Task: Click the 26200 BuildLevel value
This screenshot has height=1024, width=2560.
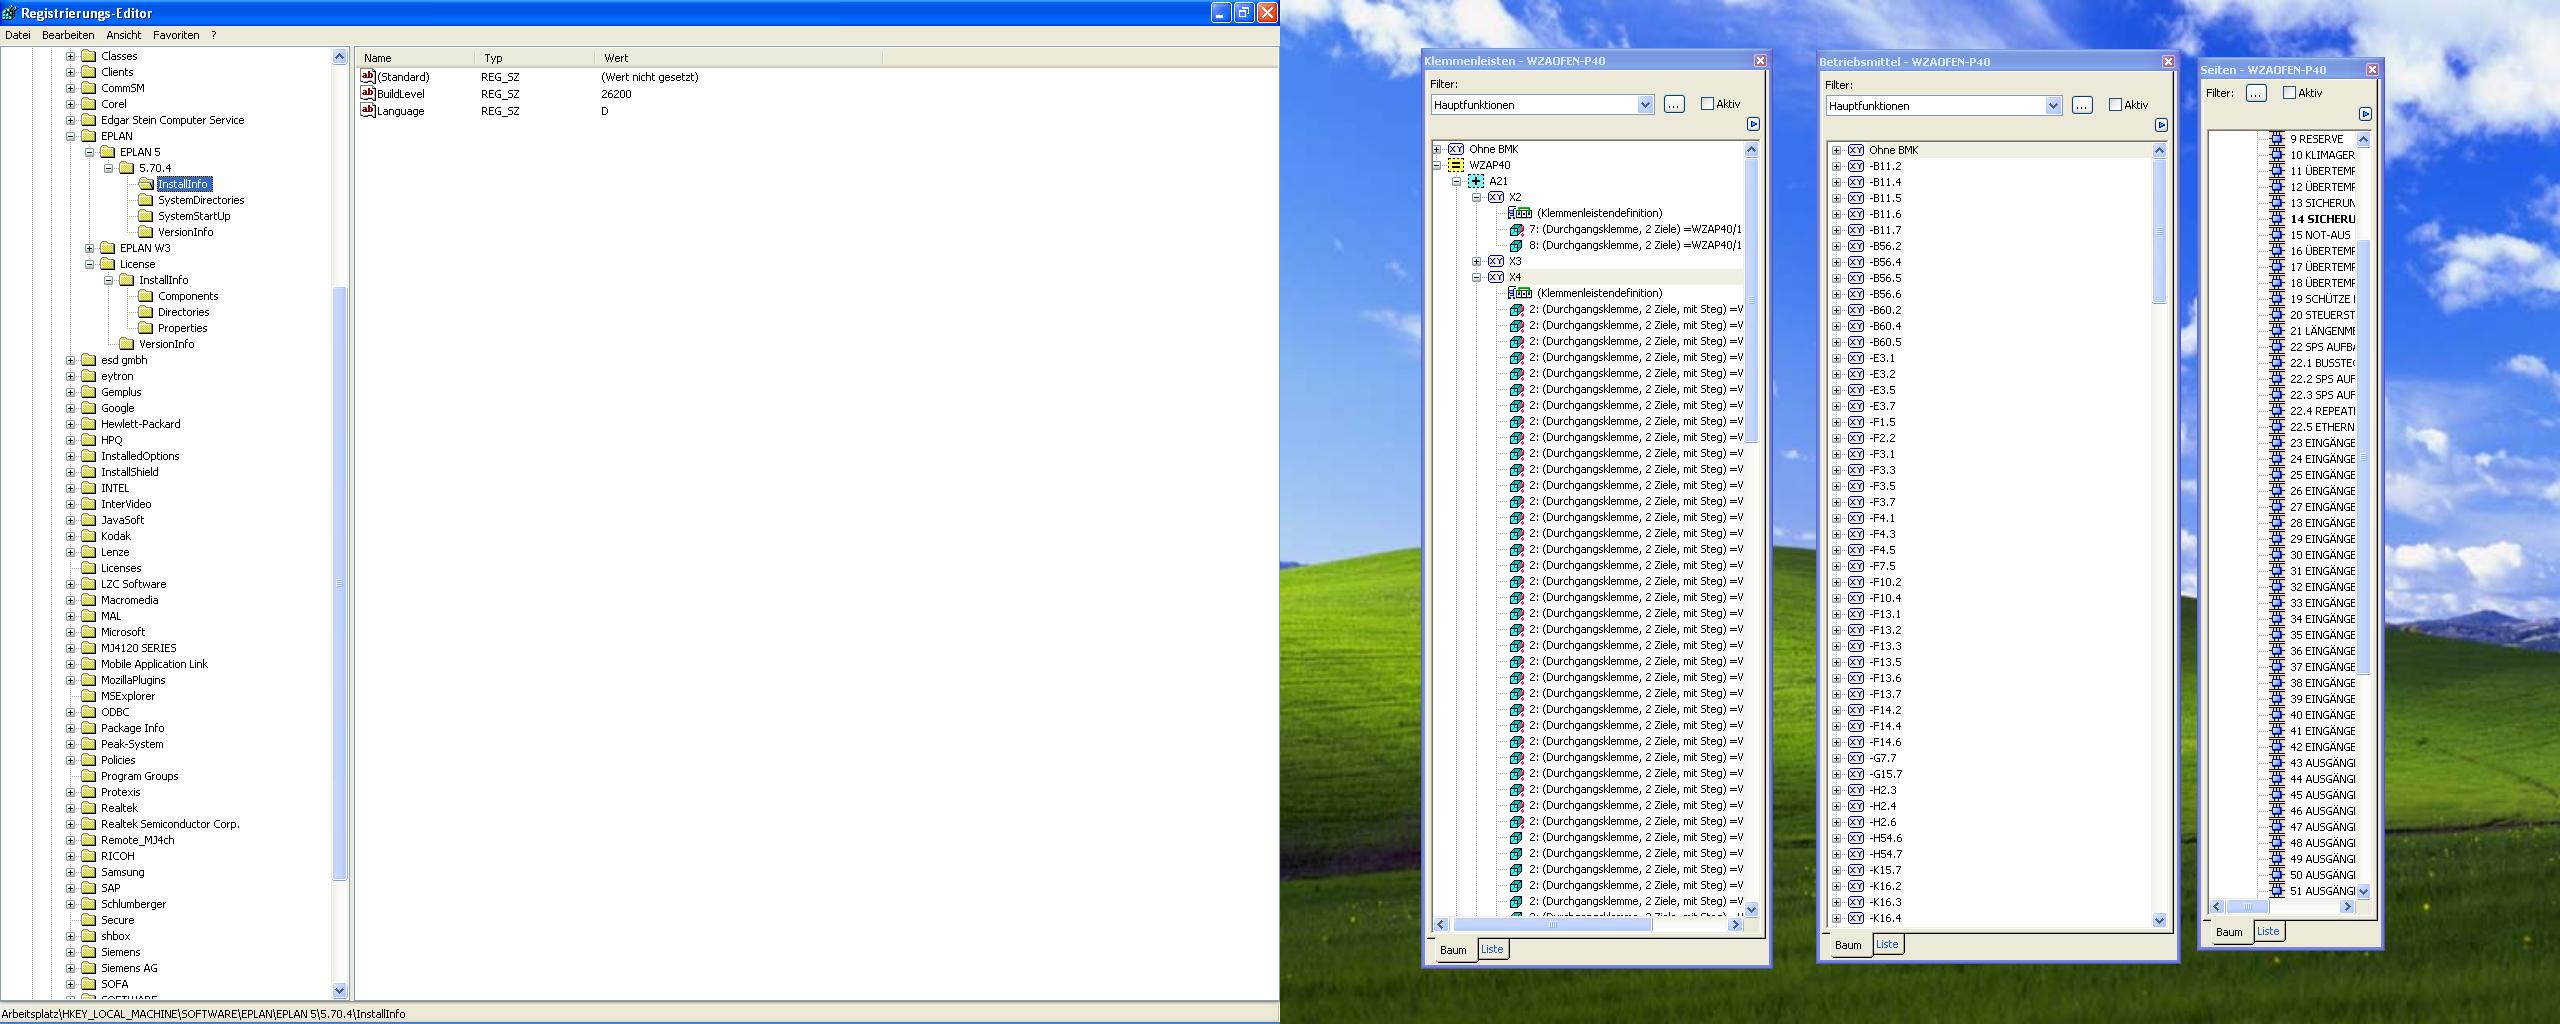Action: pos(616,94)
